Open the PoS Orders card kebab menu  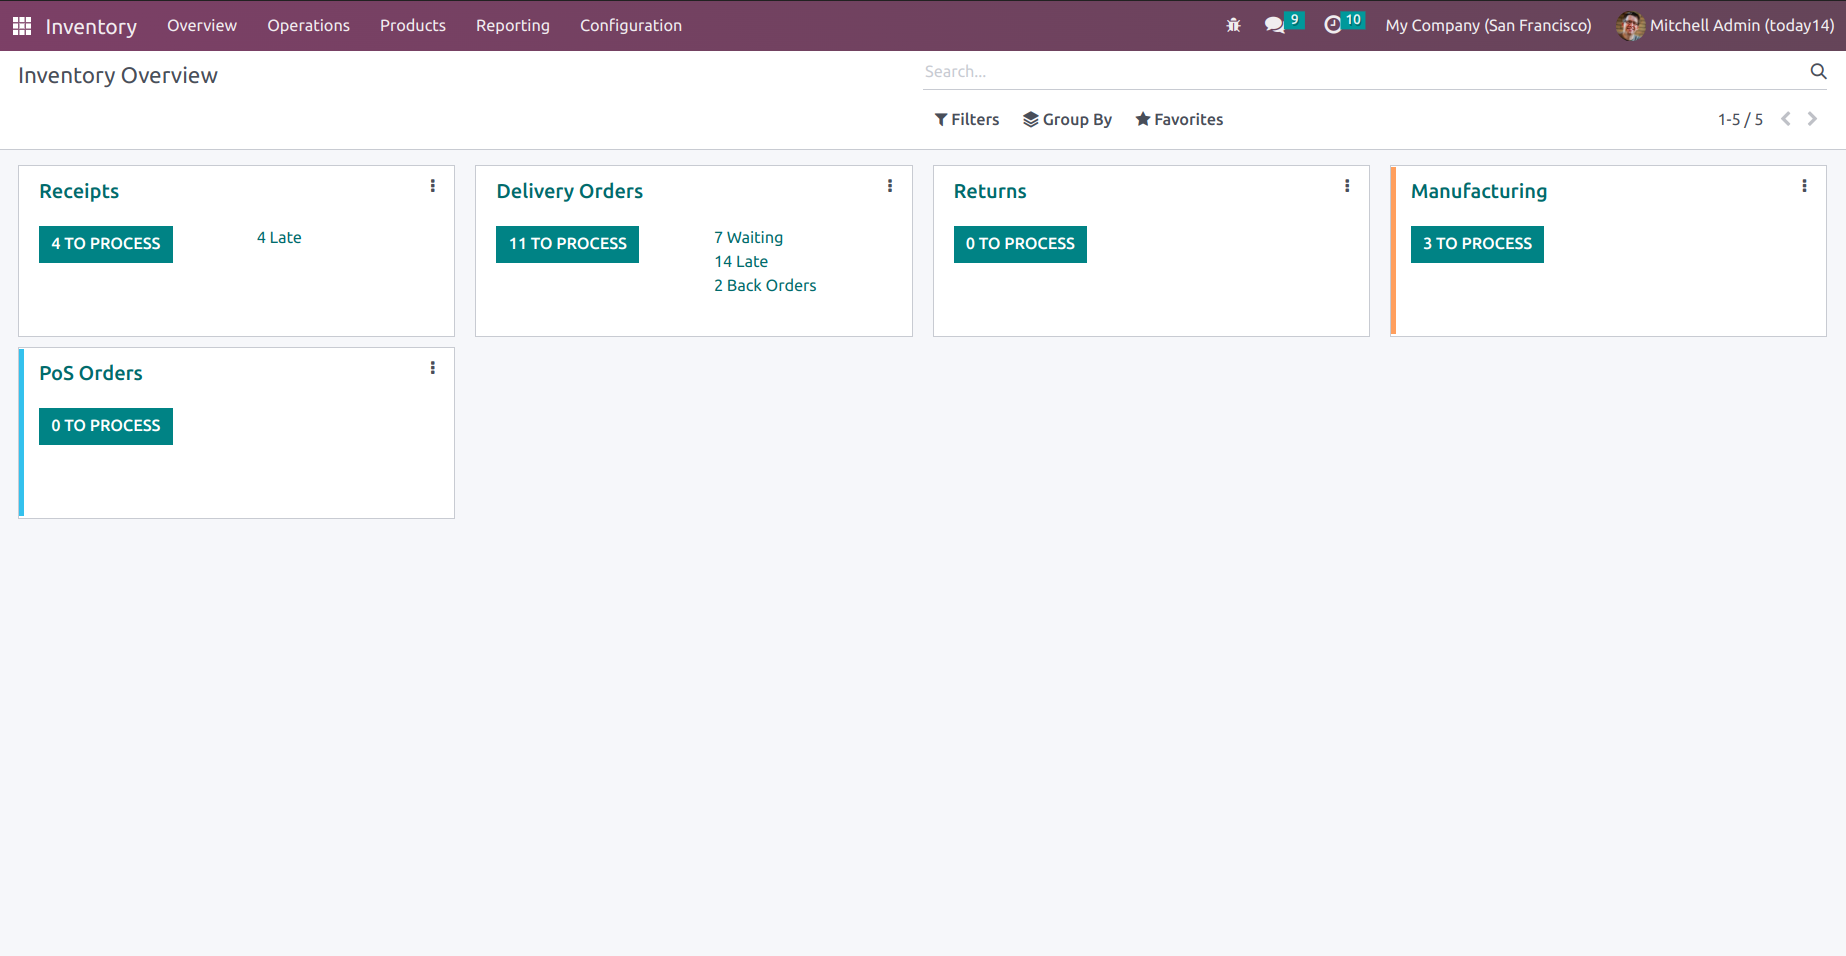coord(432,368)
